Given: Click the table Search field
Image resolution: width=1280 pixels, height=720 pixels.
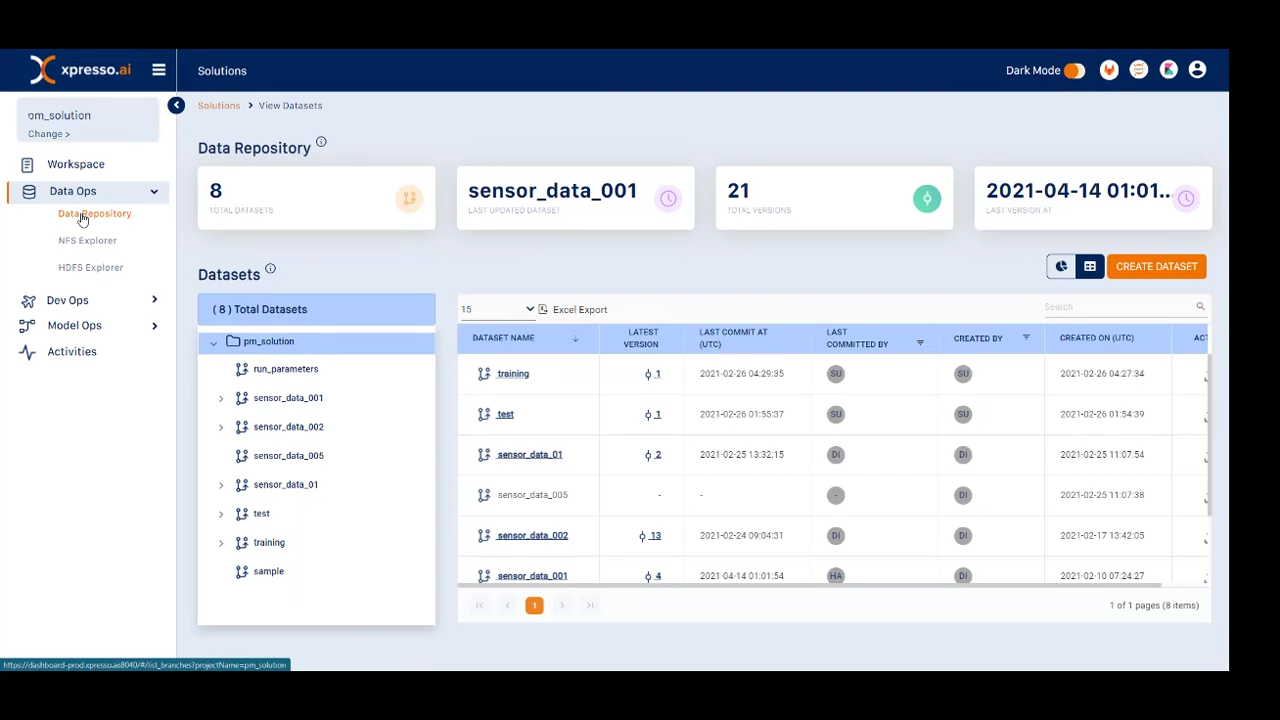Looking at the screenshot, I should [x=1119, y=307].
